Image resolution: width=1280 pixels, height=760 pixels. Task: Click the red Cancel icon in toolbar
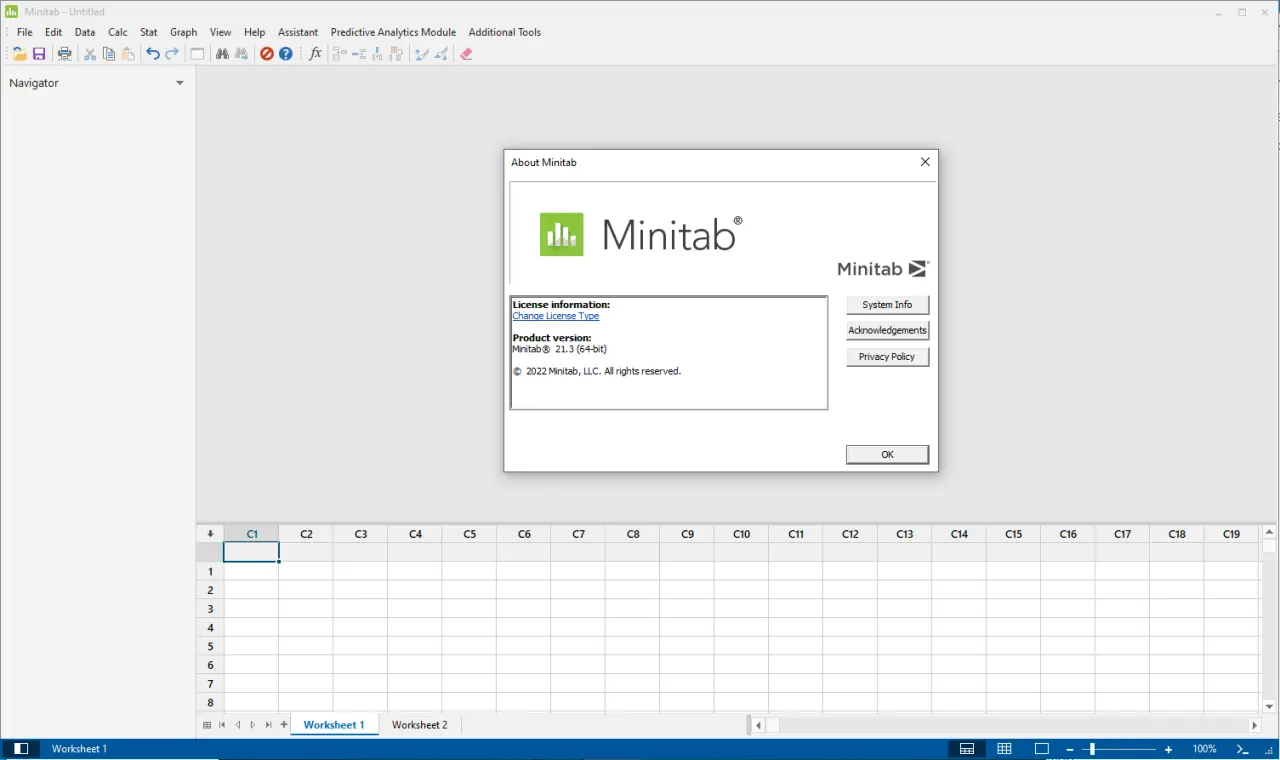pyautogui.click(x=267, y=54)
